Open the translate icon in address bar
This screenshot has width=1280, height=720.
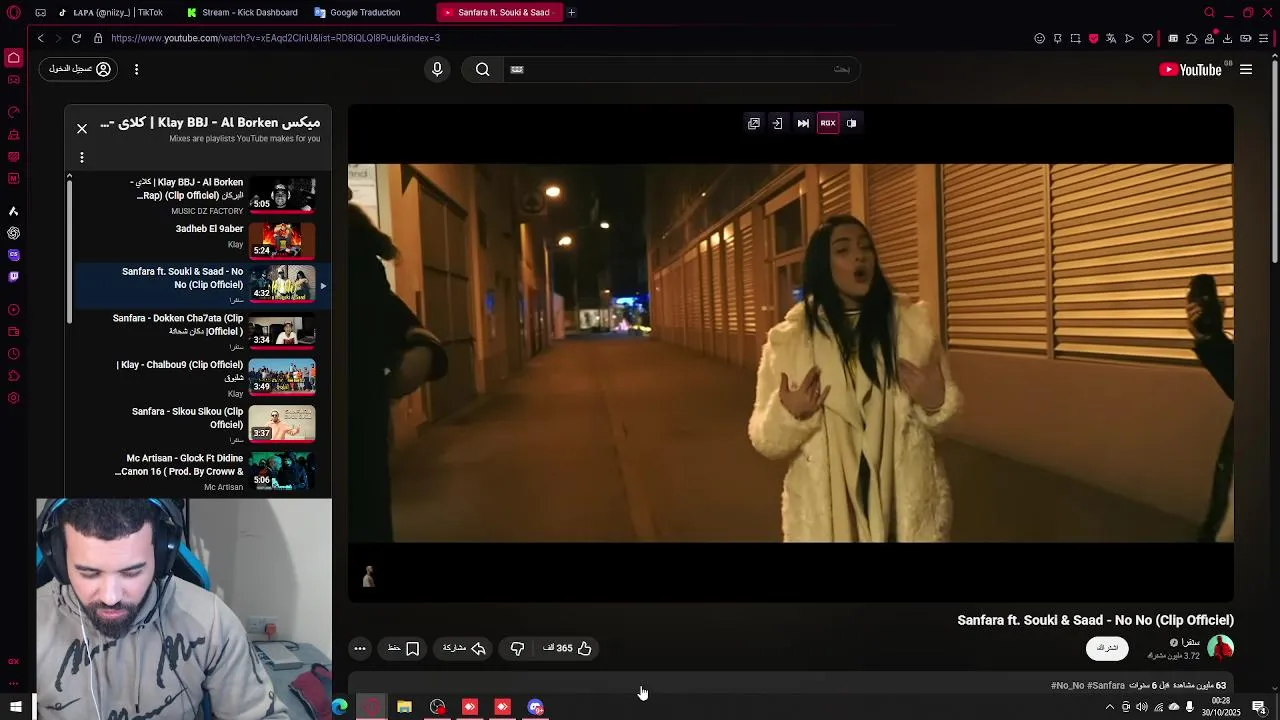[x=1110, y=38]
